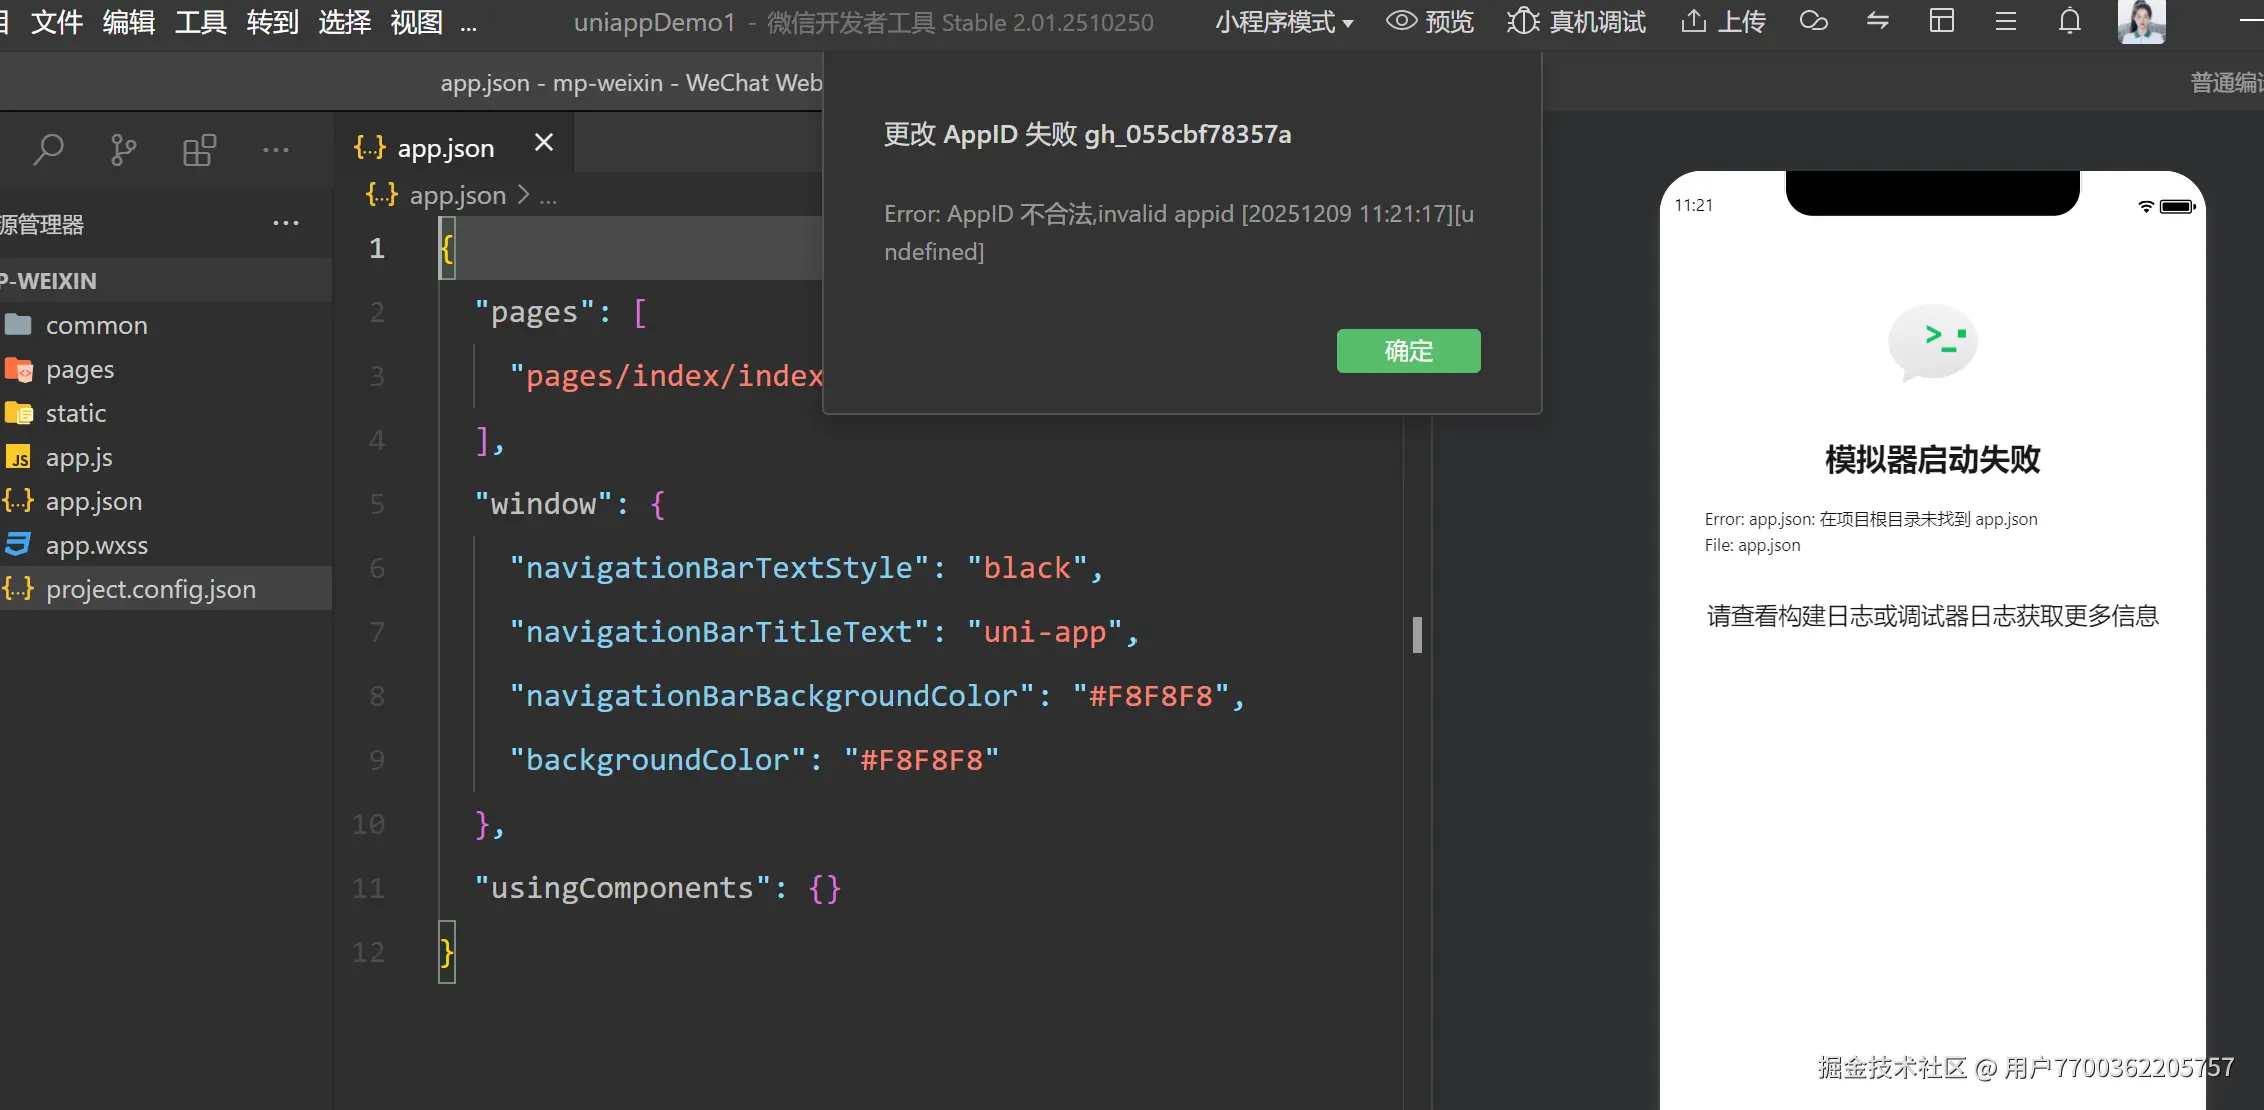Click the cloud development icon
The image size is (2264, 1110).
[x=1813, y=21]
